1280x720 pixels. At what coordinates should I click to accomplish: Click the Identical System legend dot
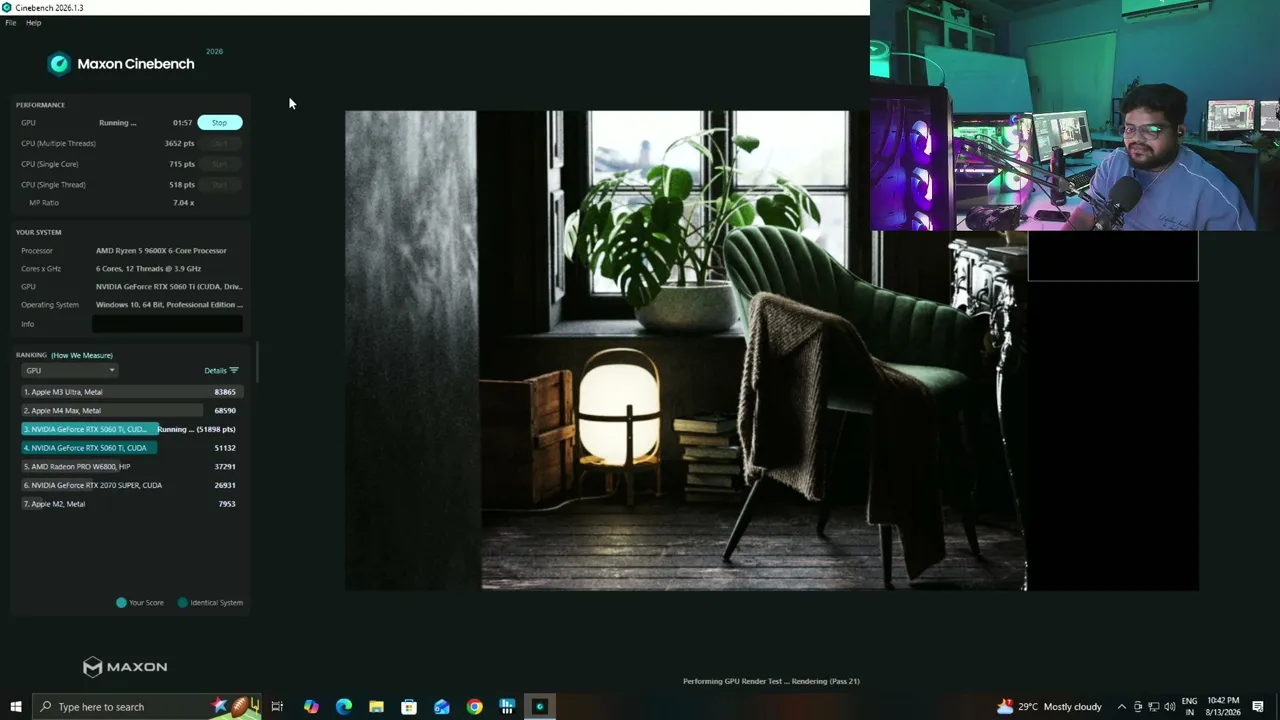(x=182, y=603)
